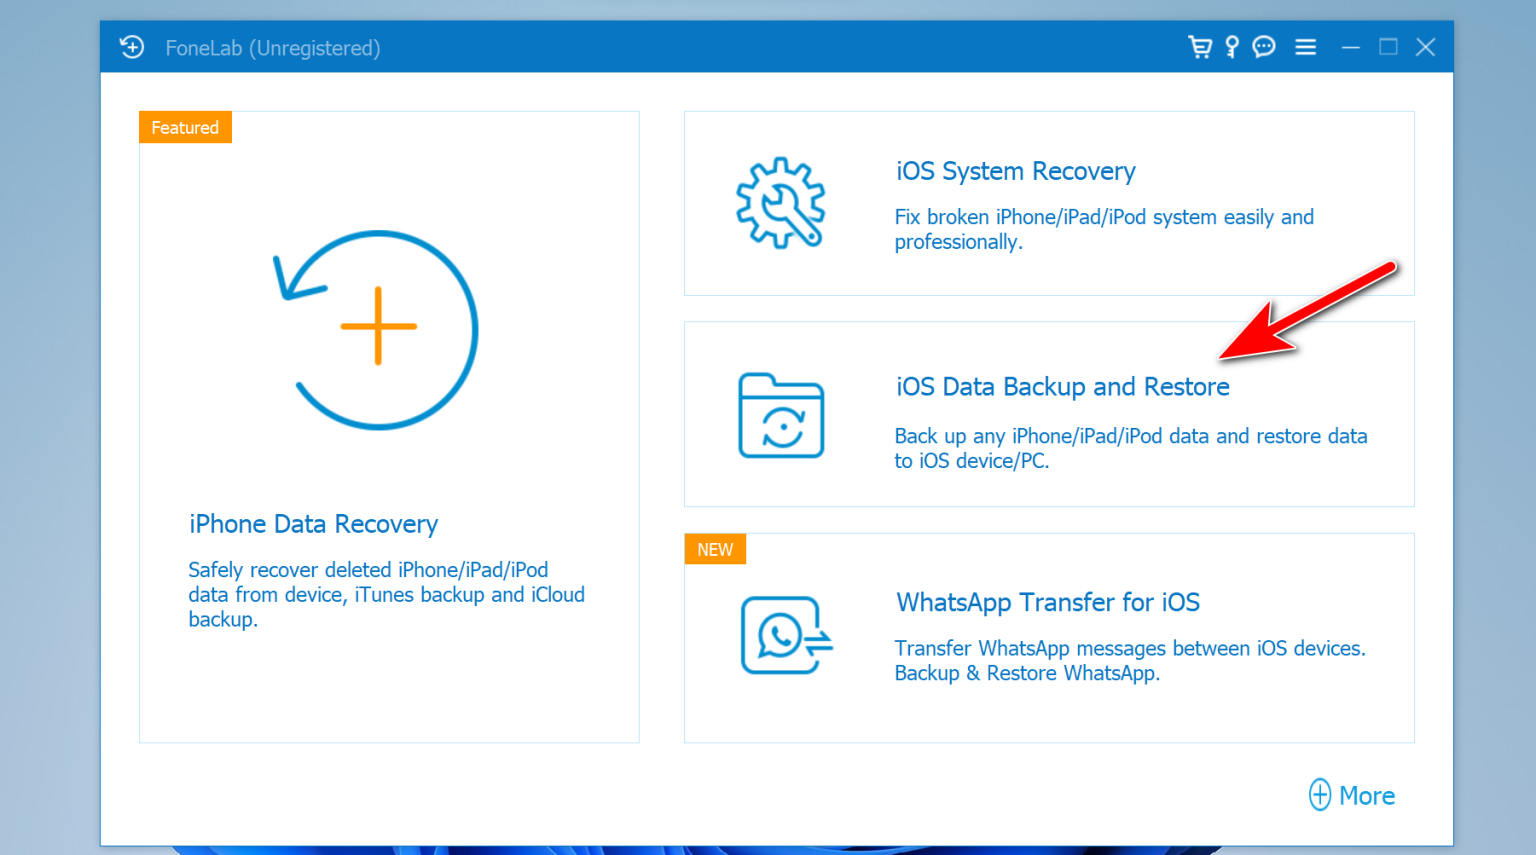Expand More to see additional tools
This screenshot has height=855, width=1536.
(1367, 795)
